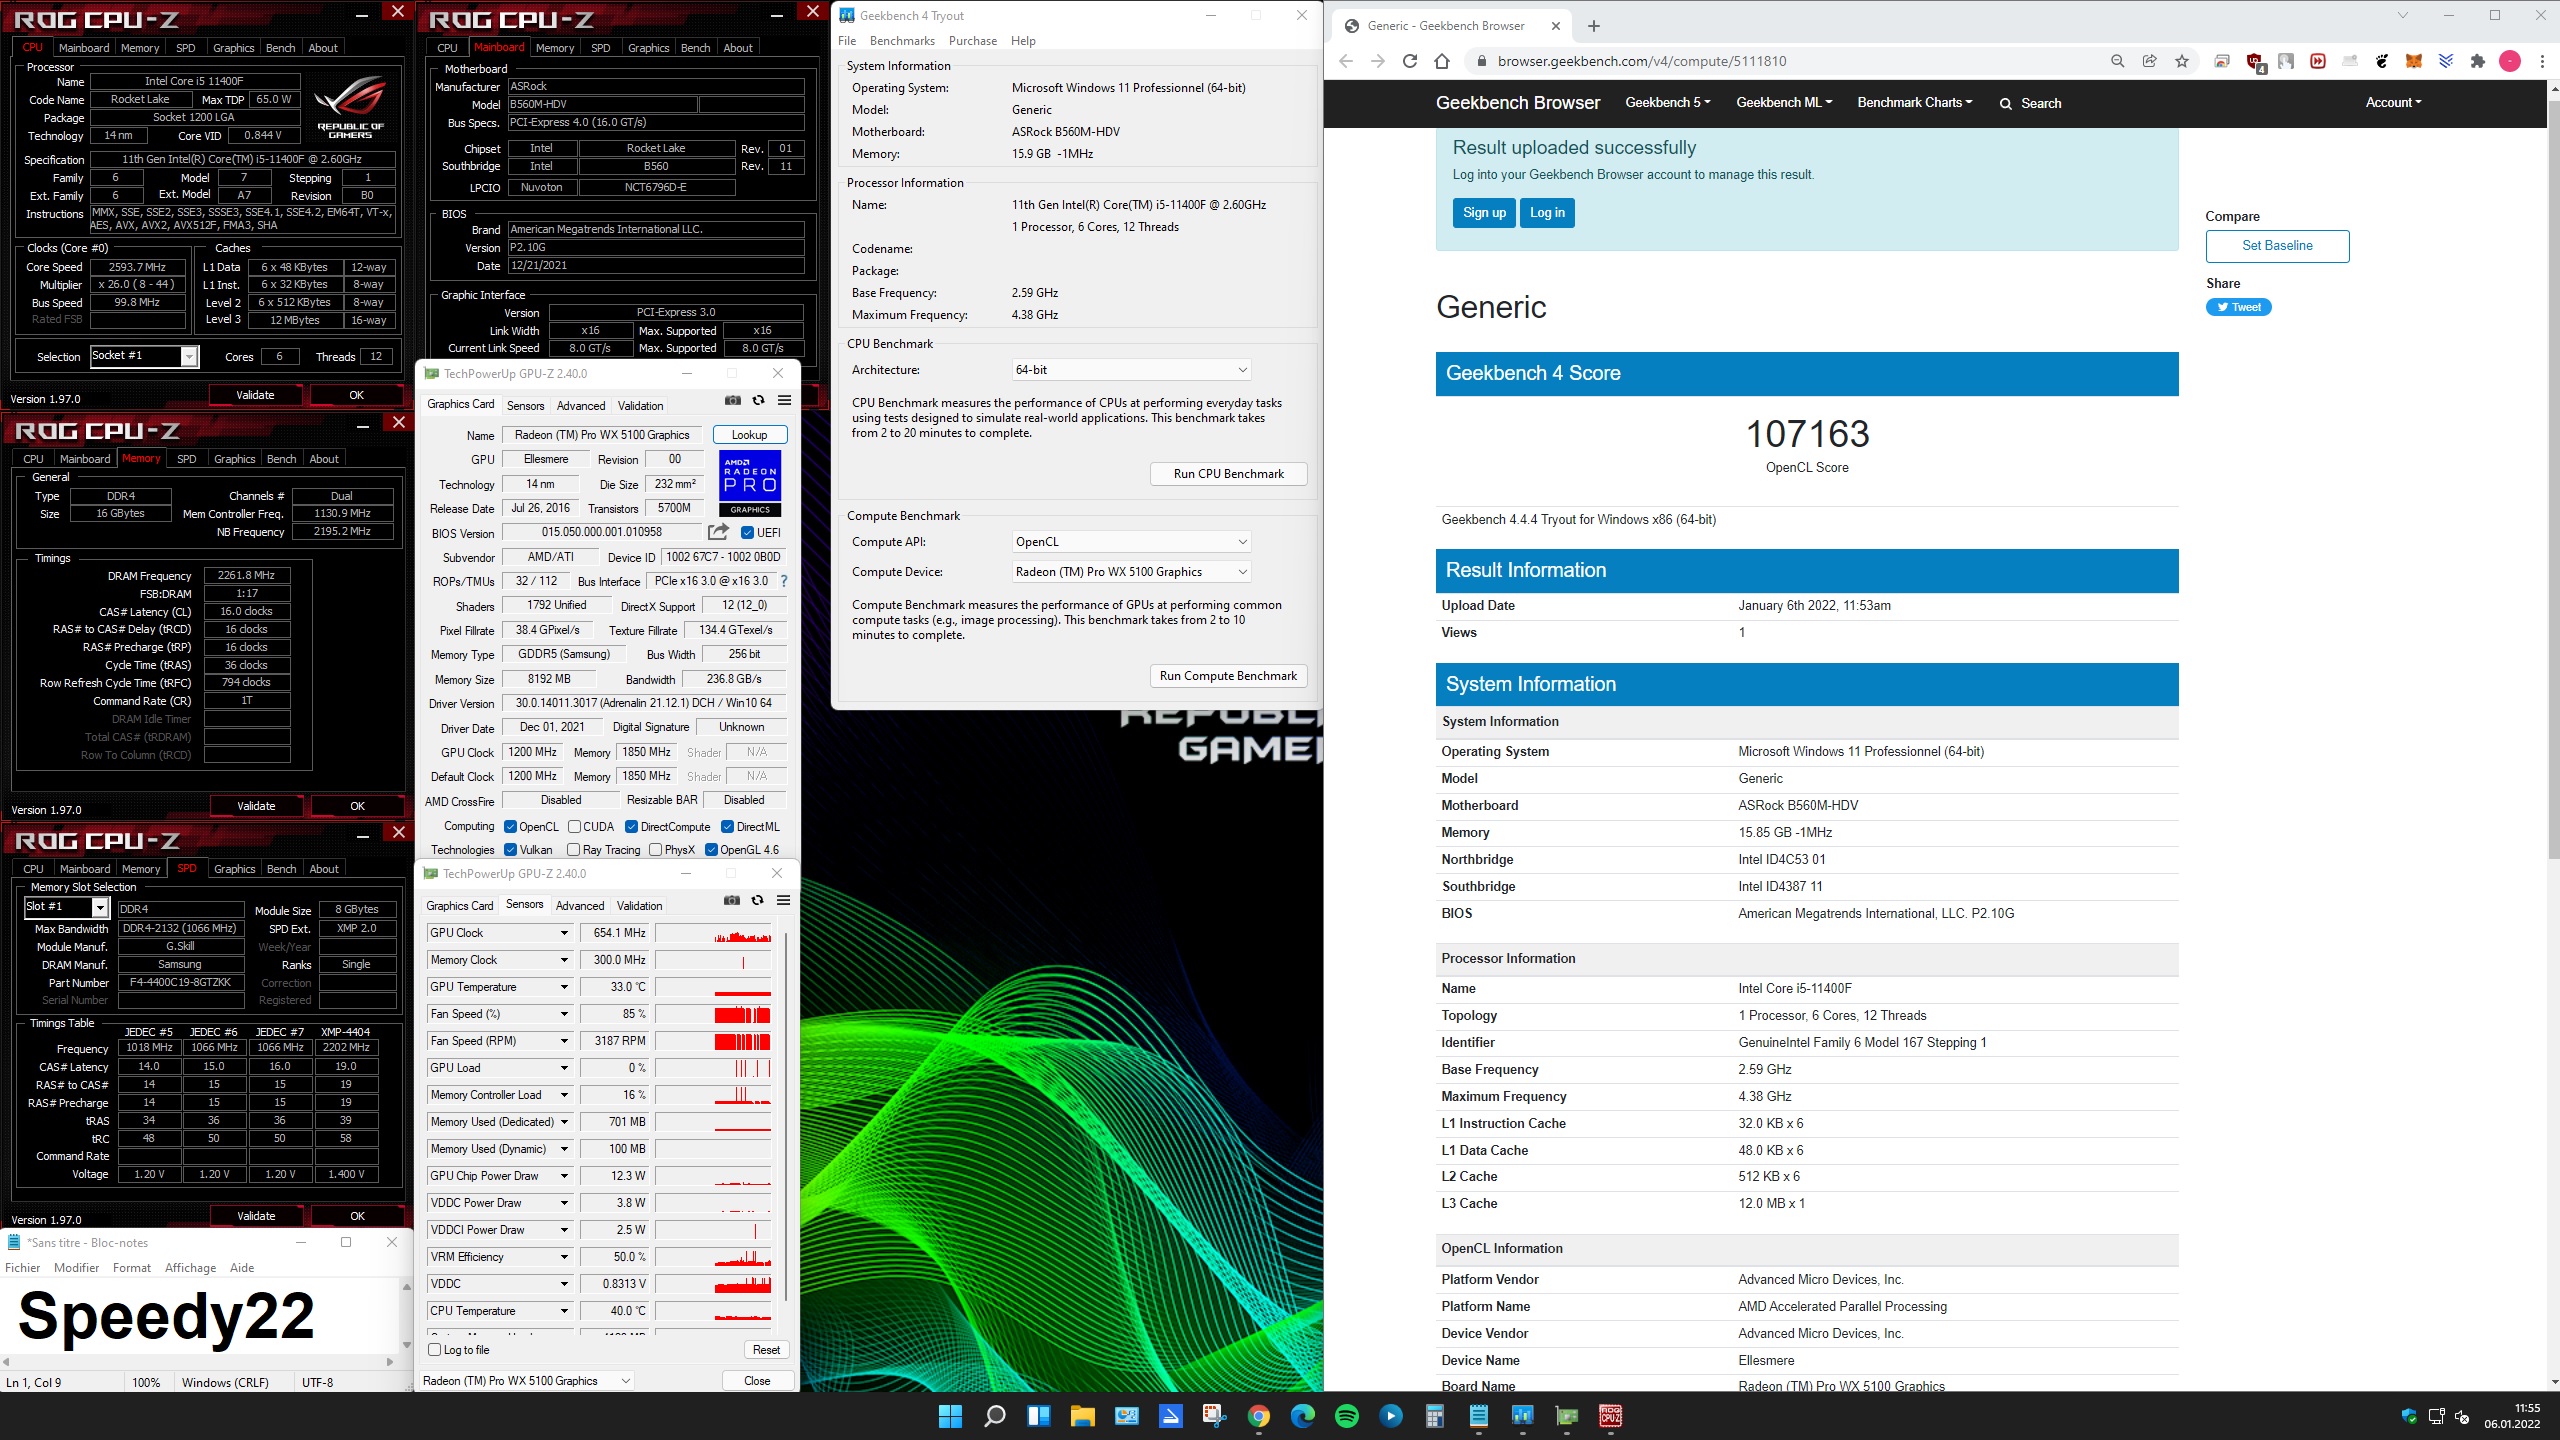Click Sign up button on Geekbench Browser
Image resolution: width=2560 pixels, height=1440 pixels.
click(x=1484, y=213)
